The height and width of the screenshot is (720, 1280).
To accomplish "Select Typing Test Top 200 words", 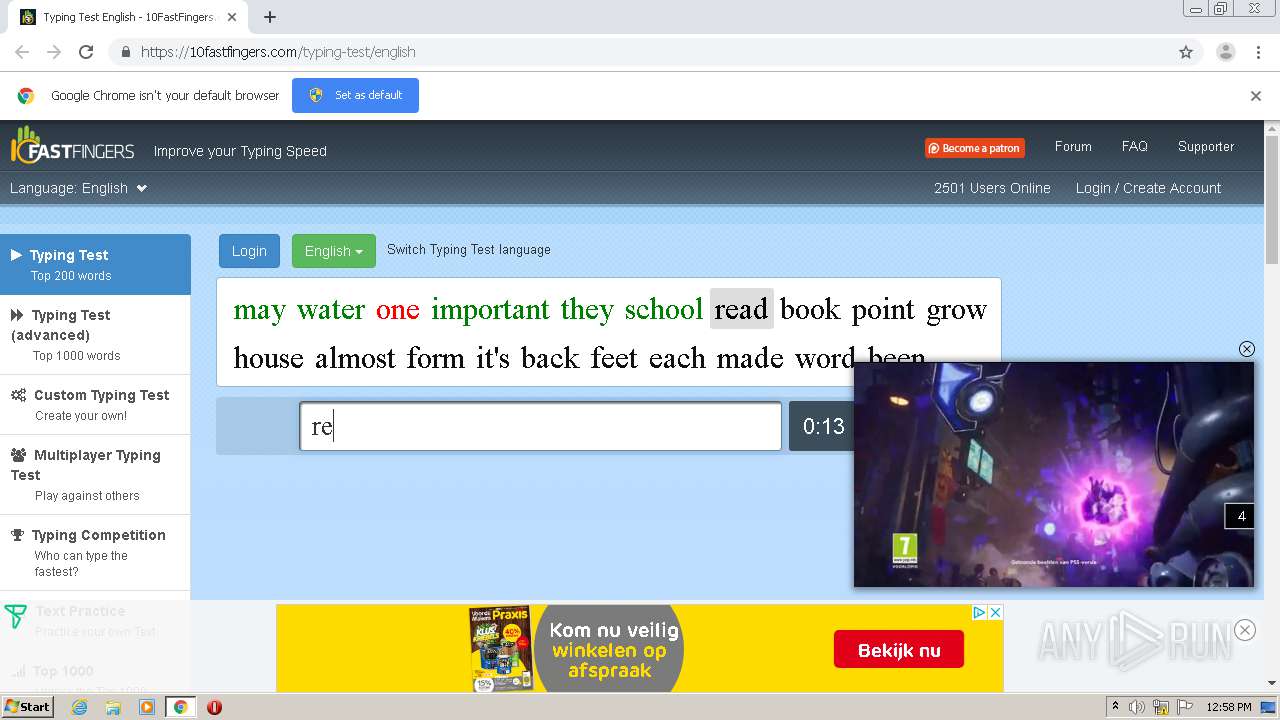I will [95, 264].
